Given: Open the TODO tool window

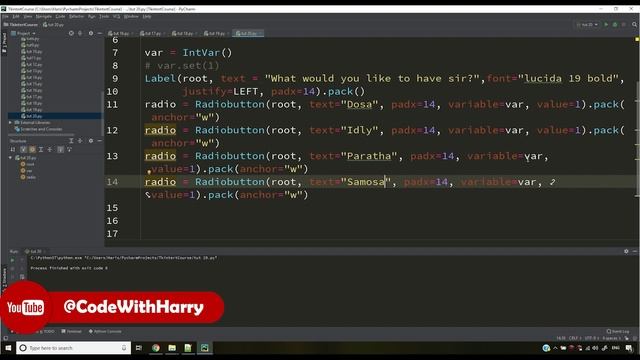Looking at the screenshot, I should 46,331.
